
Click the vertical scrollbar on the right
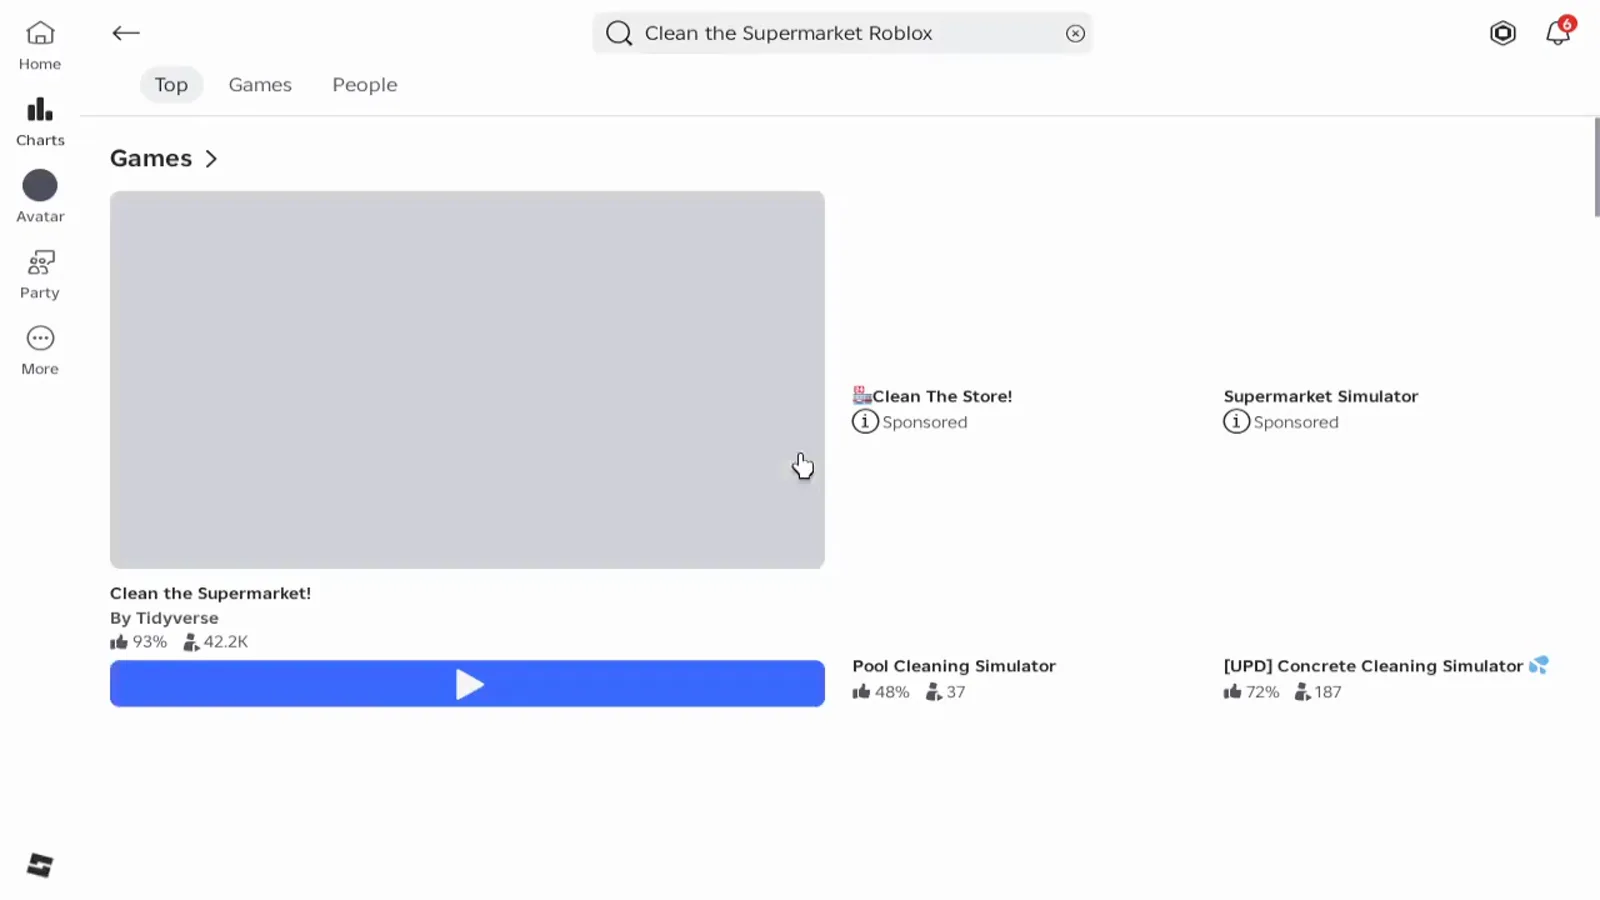[1596, 166]
